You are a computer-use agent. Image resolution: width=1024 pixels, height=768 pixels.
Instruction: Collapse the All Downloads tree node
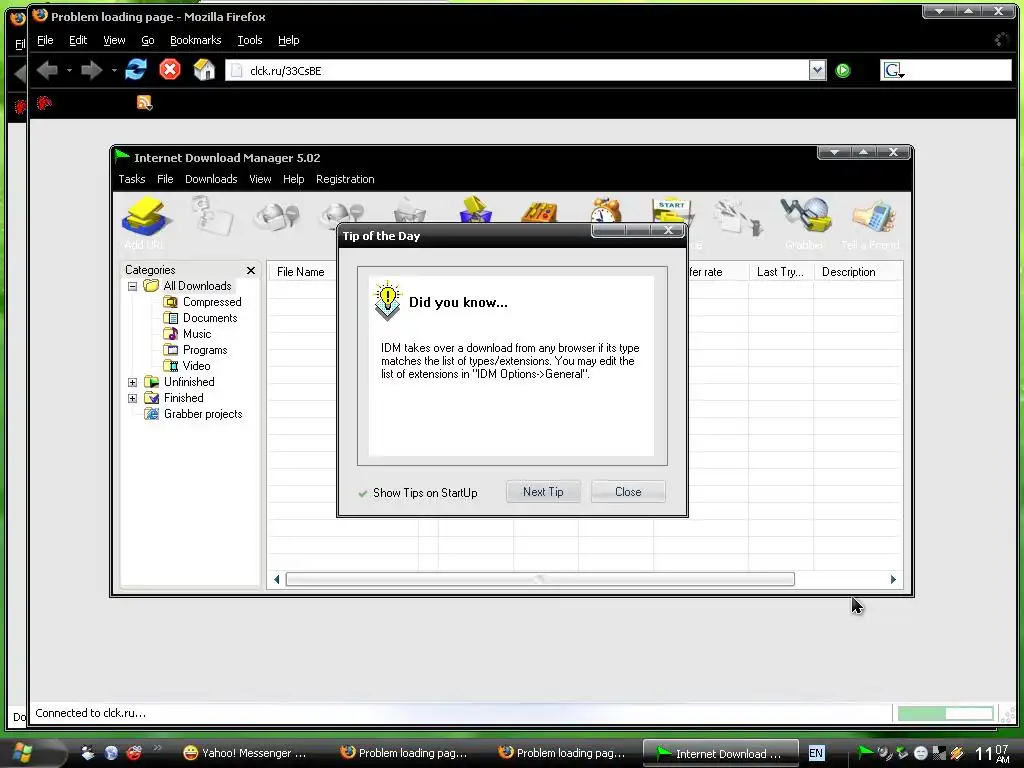pyautogui.click(x=133, y=286)
